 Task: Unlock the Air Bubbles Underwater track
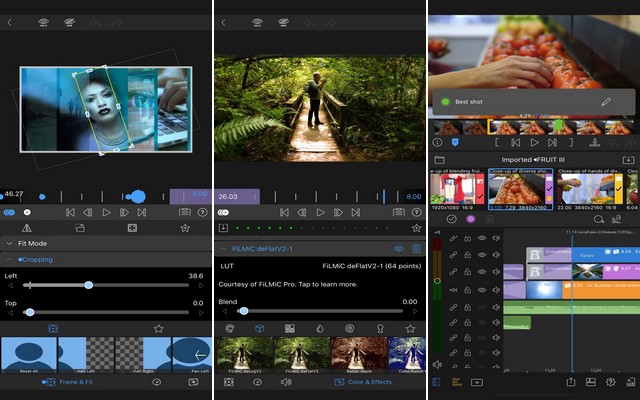467,290
